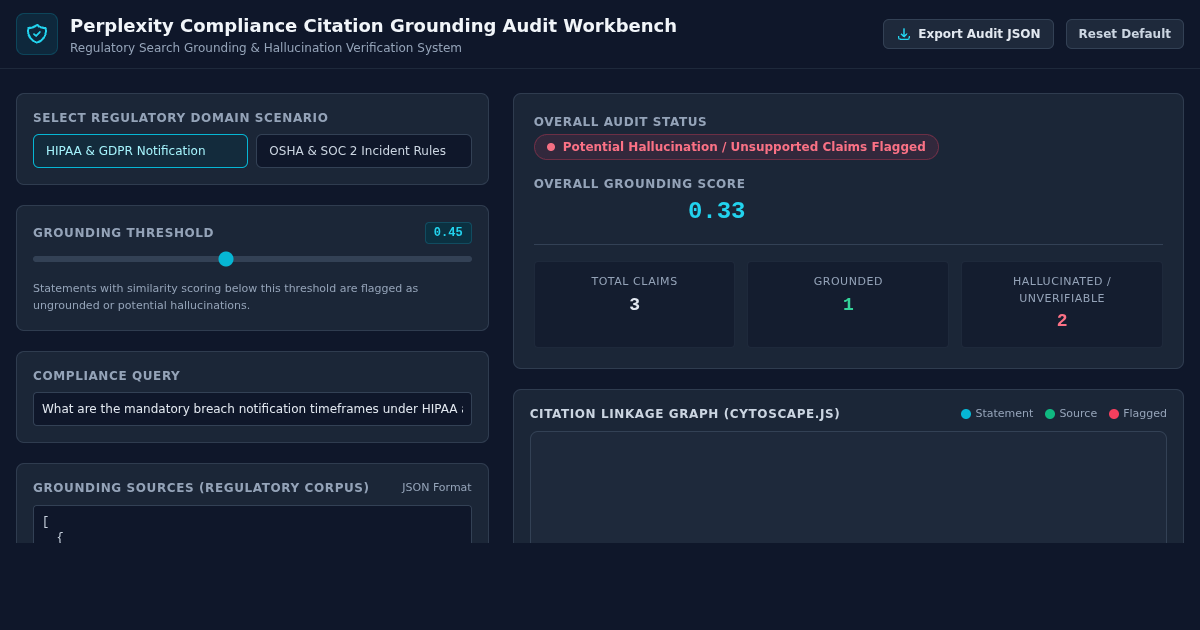Click the Citation Linkage Graph heading
Viewport: 1200px width, 630px height.
coord(685,414)
